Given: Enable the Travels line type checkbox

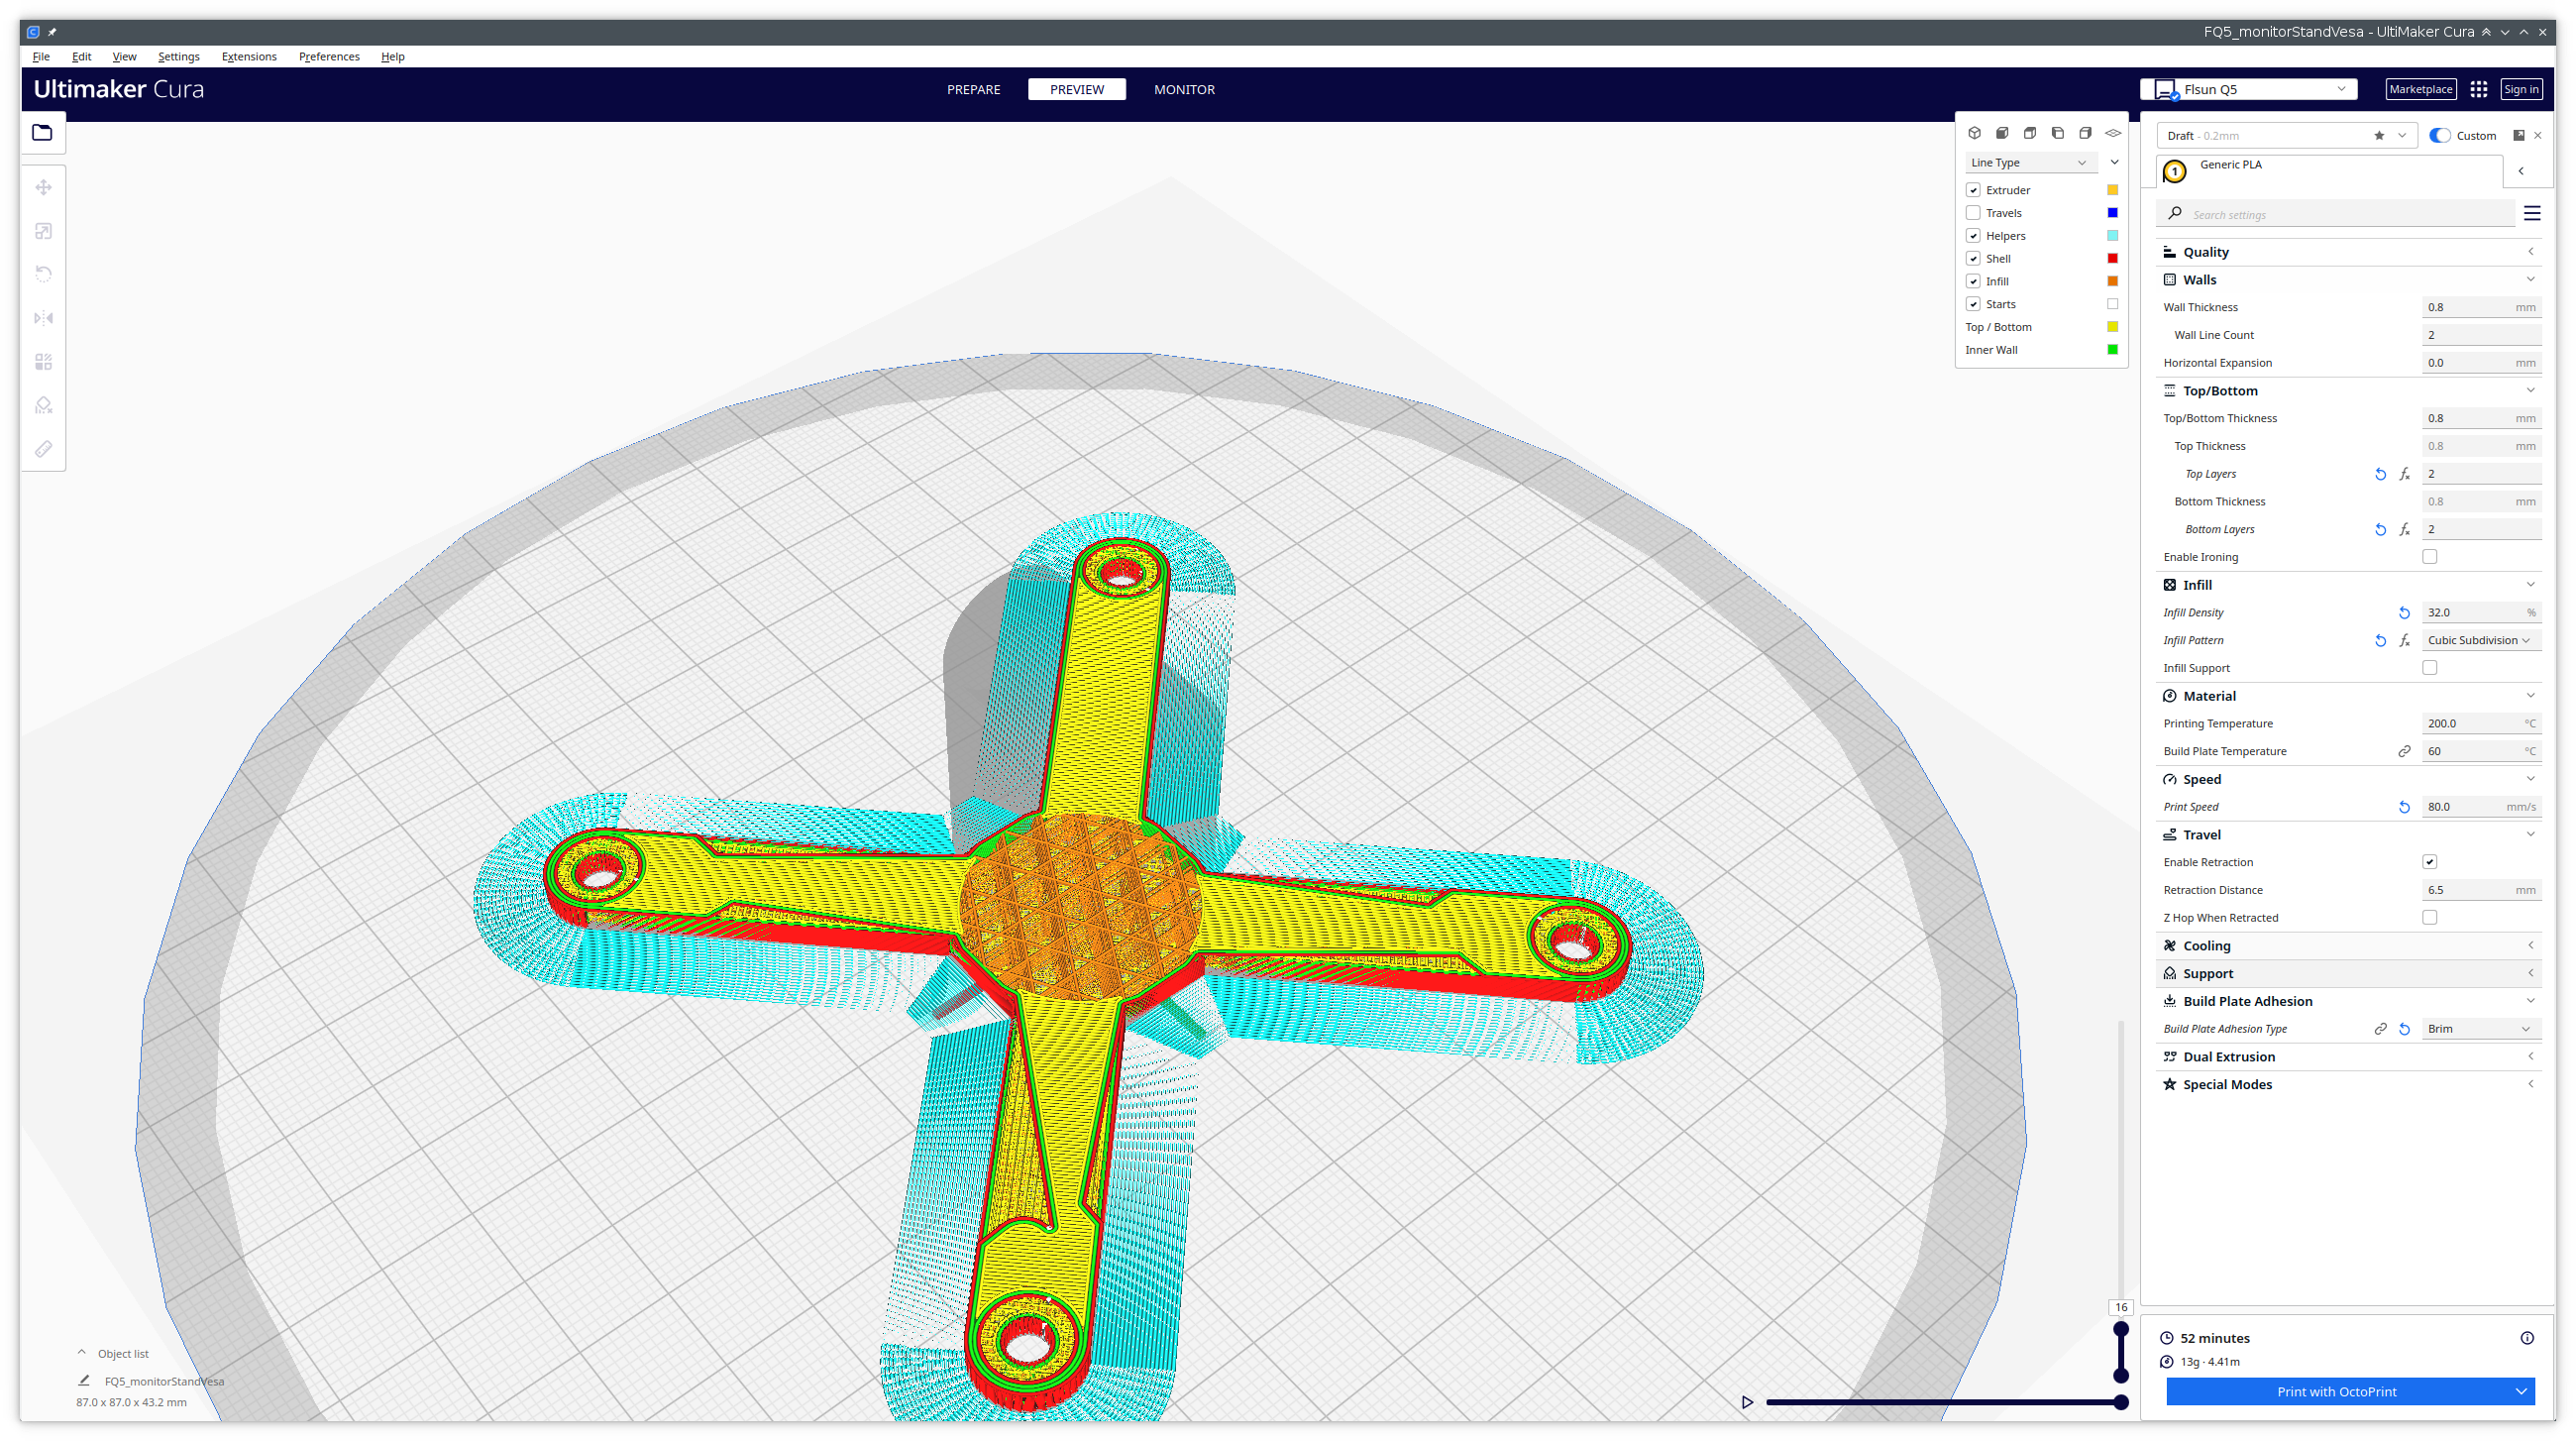Looking at the screenshot, I should tap(1973, 212).
